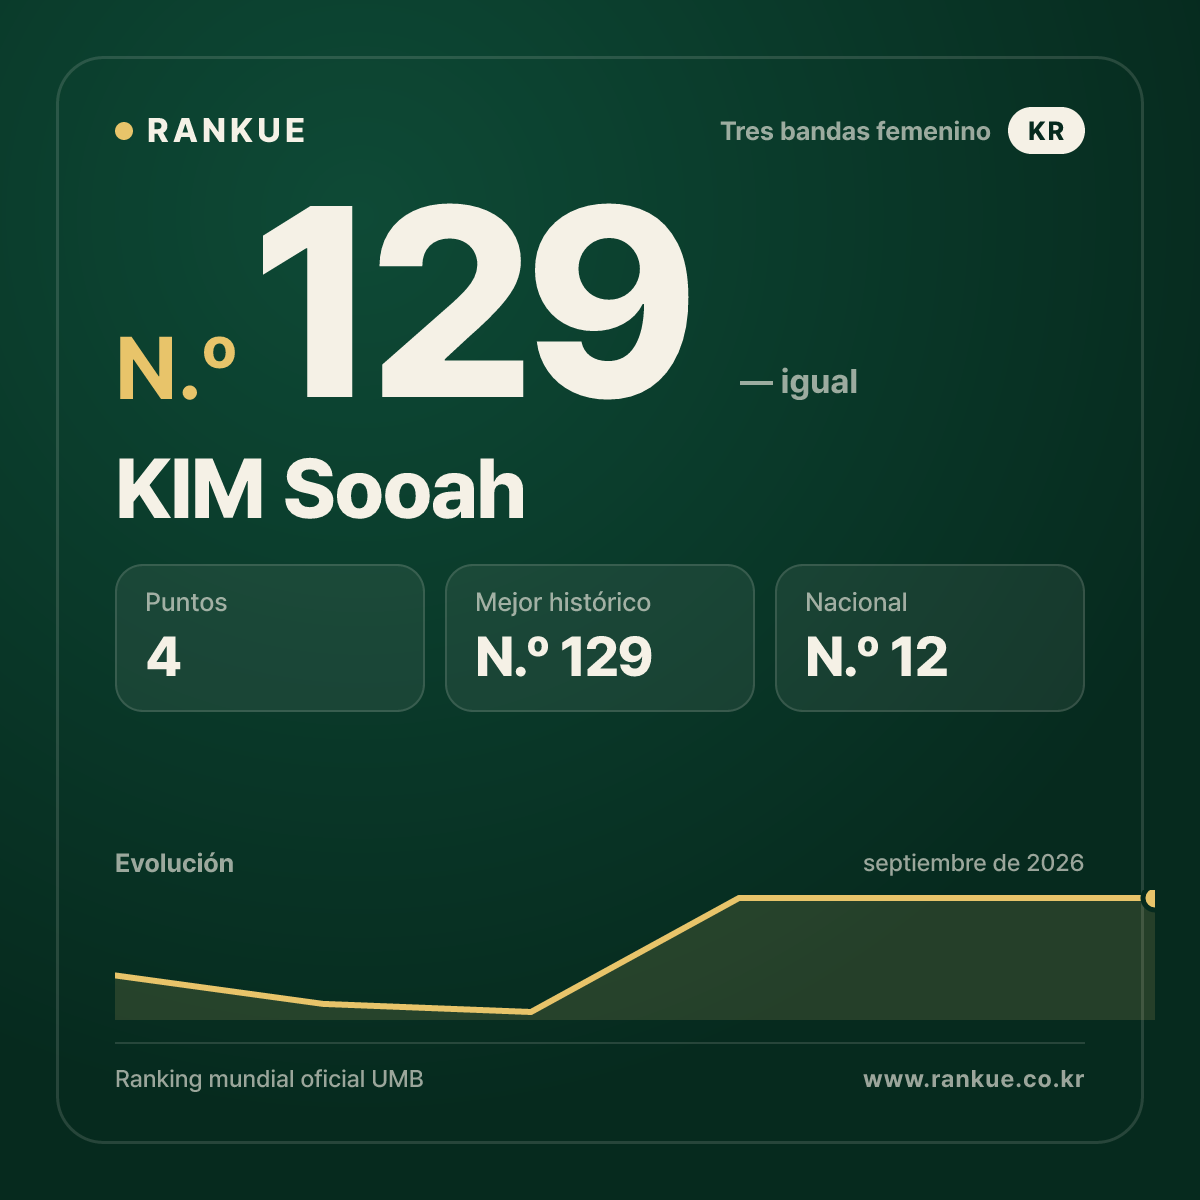
Task: Click the RANKUE brand name
Action: [226, 131]
